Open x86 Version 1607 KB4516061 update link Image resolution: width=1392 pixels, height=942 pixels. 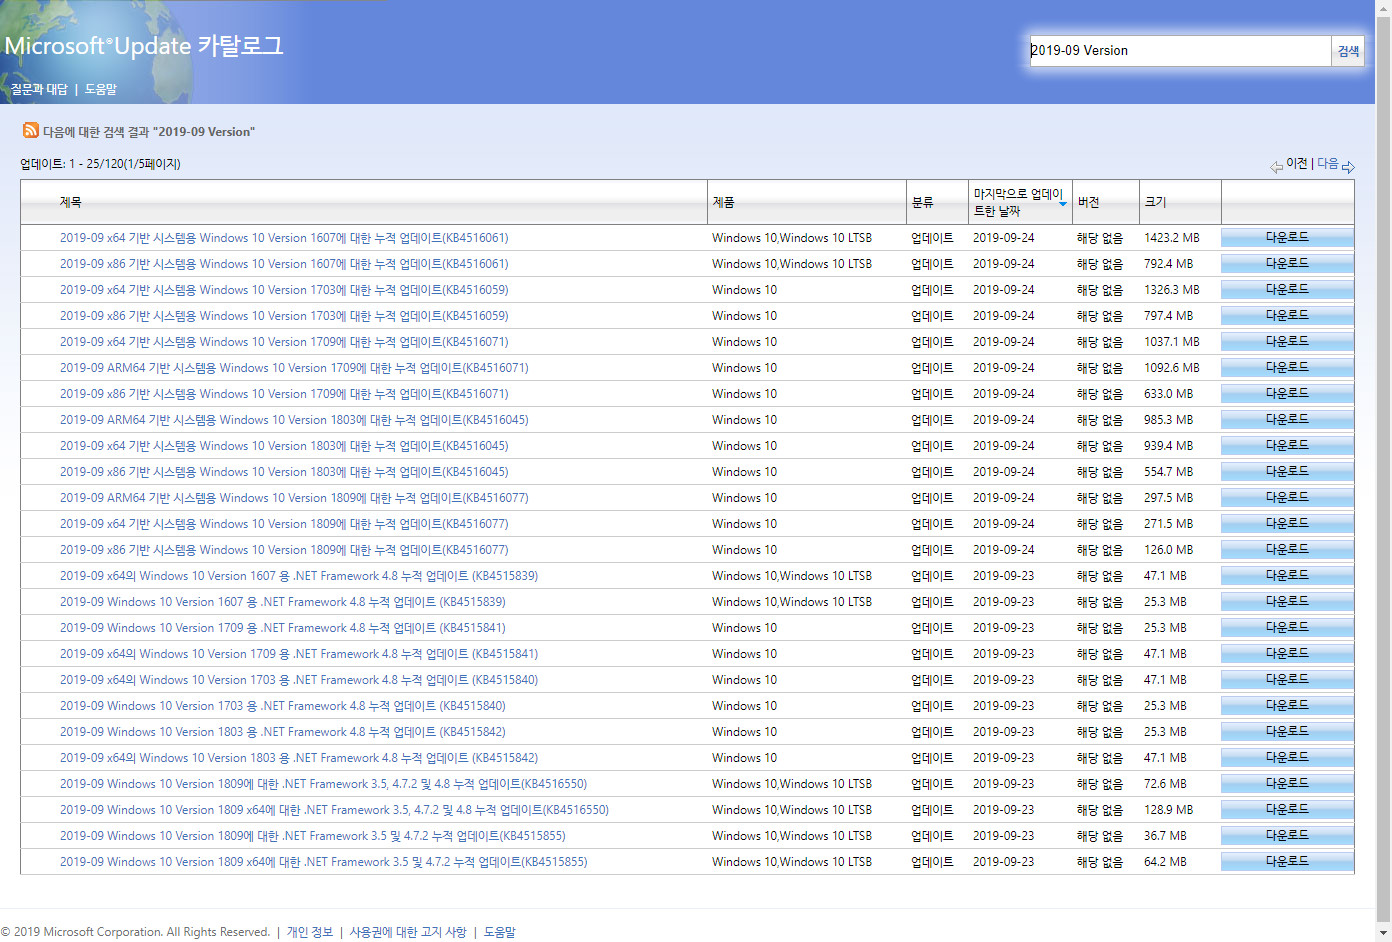pos(284,264)
